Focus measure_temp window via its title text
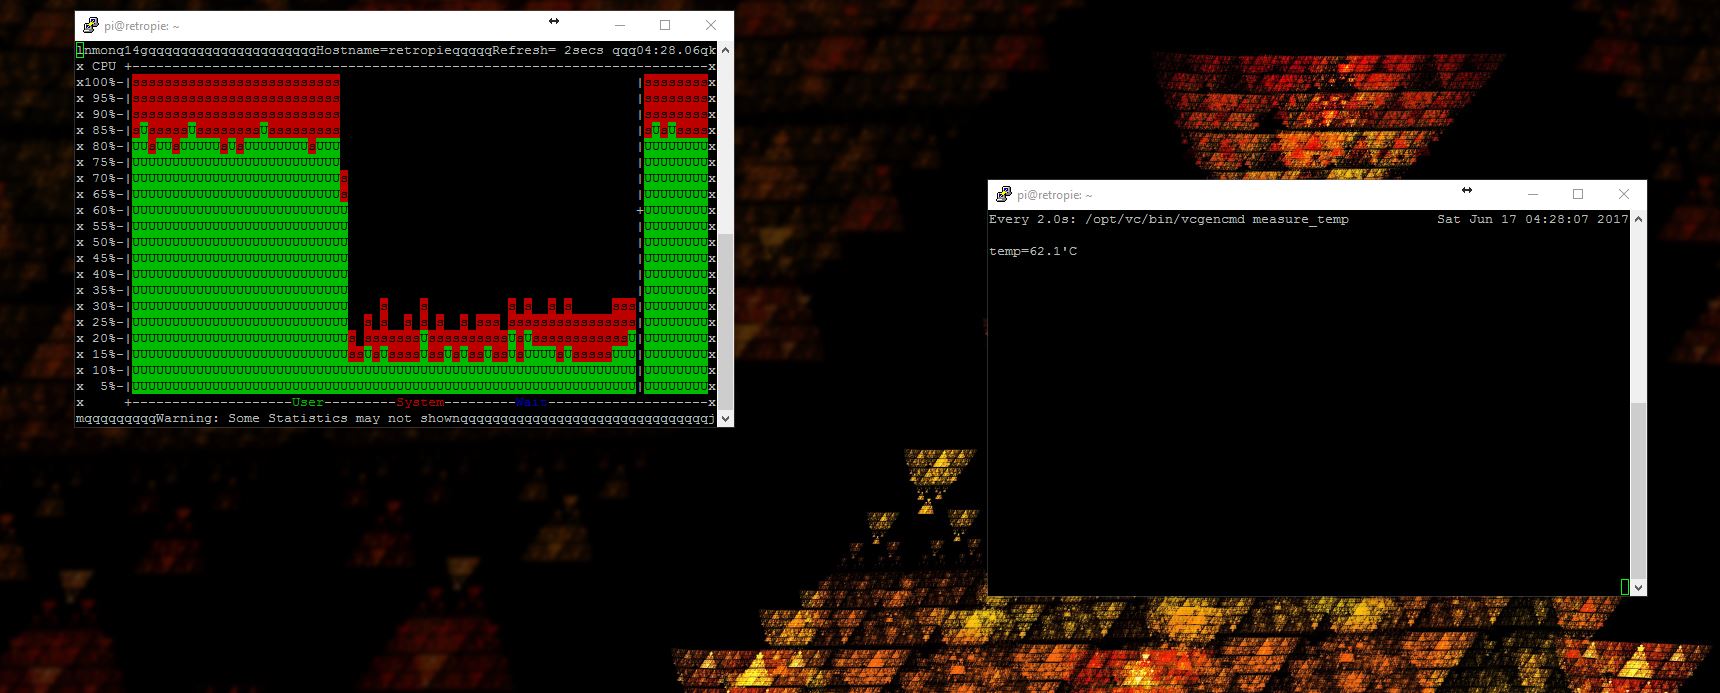Screen dimensions: 1720x693 (x=1055, y=195)
